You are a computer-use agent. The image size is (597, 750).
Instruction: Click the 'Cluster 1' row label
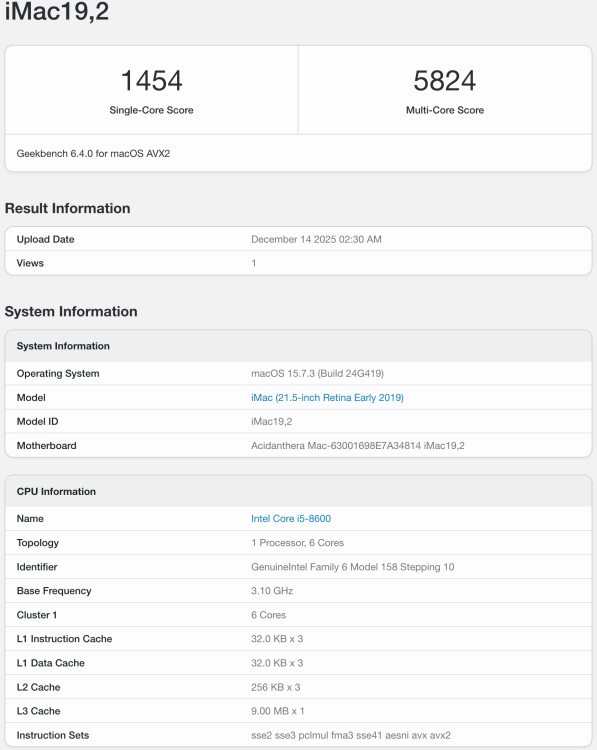pyautogui.click(x=37, y=615)
